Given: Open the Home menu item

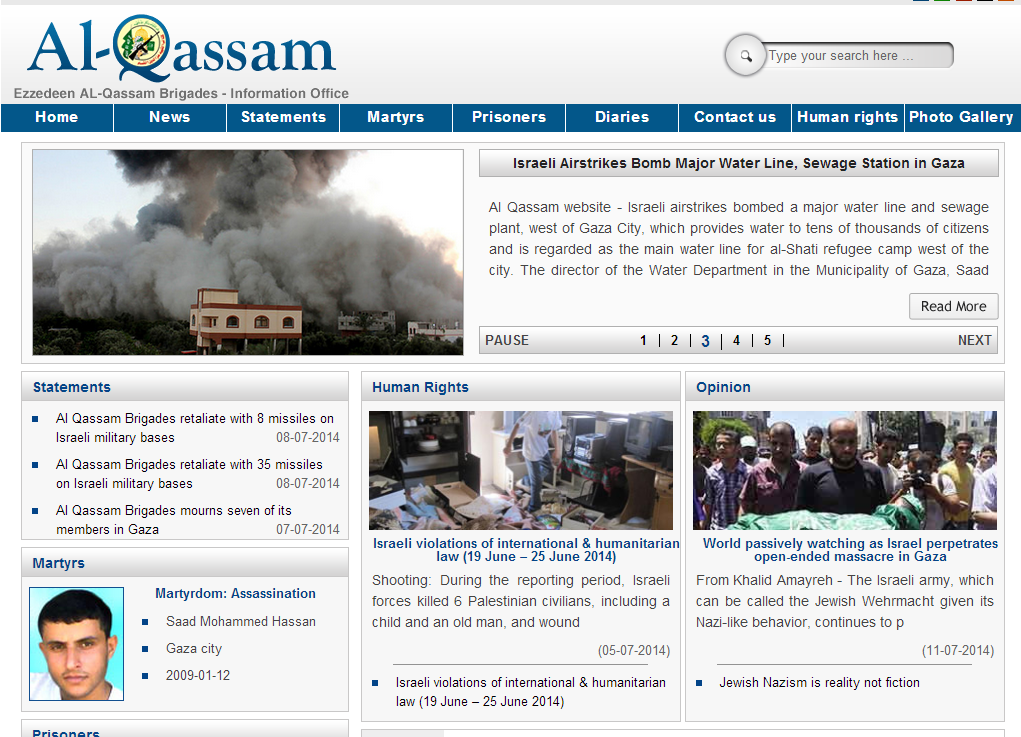Looking at the screenshot, I should point(57,117).
